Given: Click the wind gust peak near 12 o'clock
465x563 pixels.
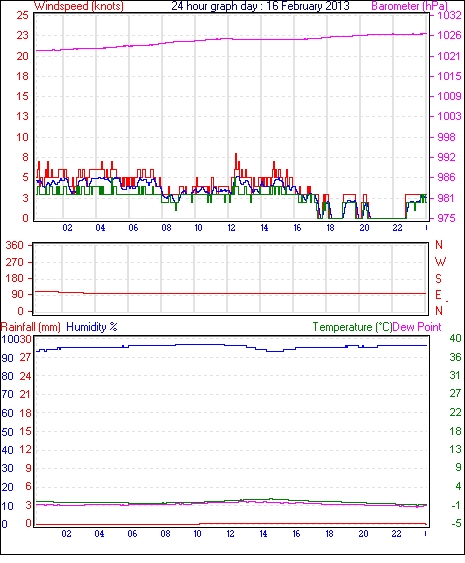Looking at the screenshot, I should (x=236, y=154).
